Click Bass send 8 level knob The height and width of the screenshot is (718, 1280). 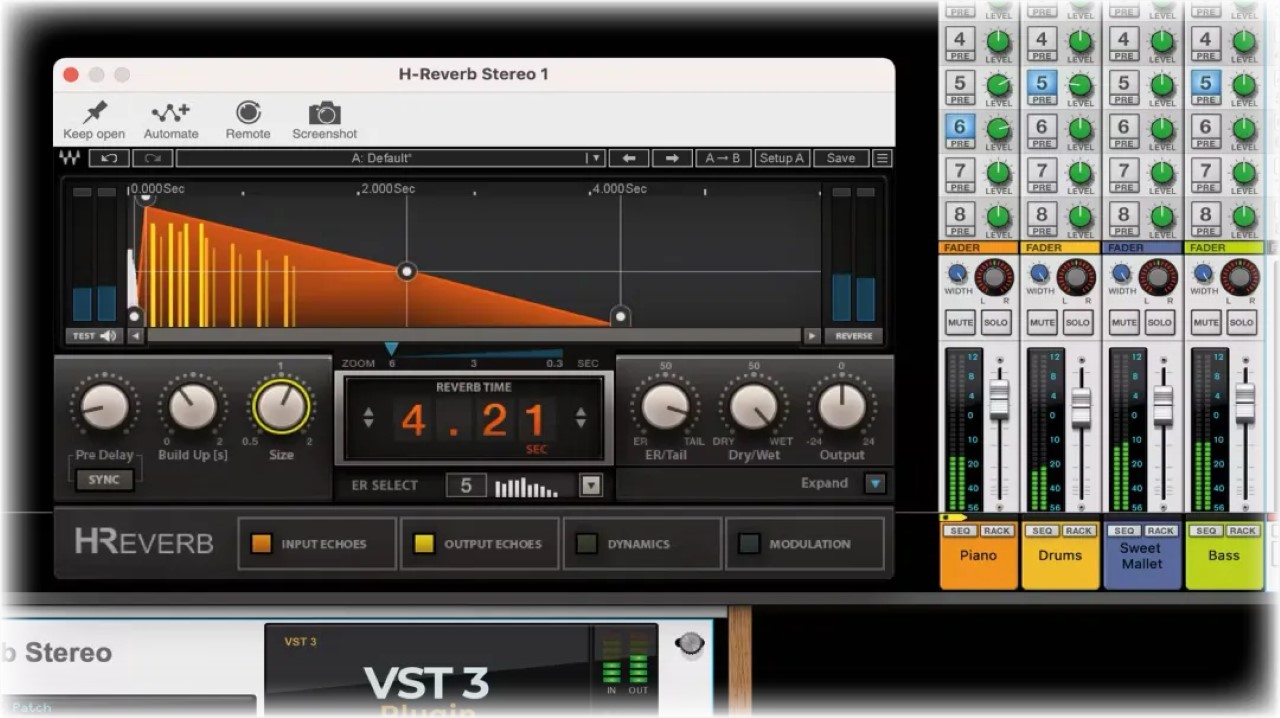tap(1244, 216)
